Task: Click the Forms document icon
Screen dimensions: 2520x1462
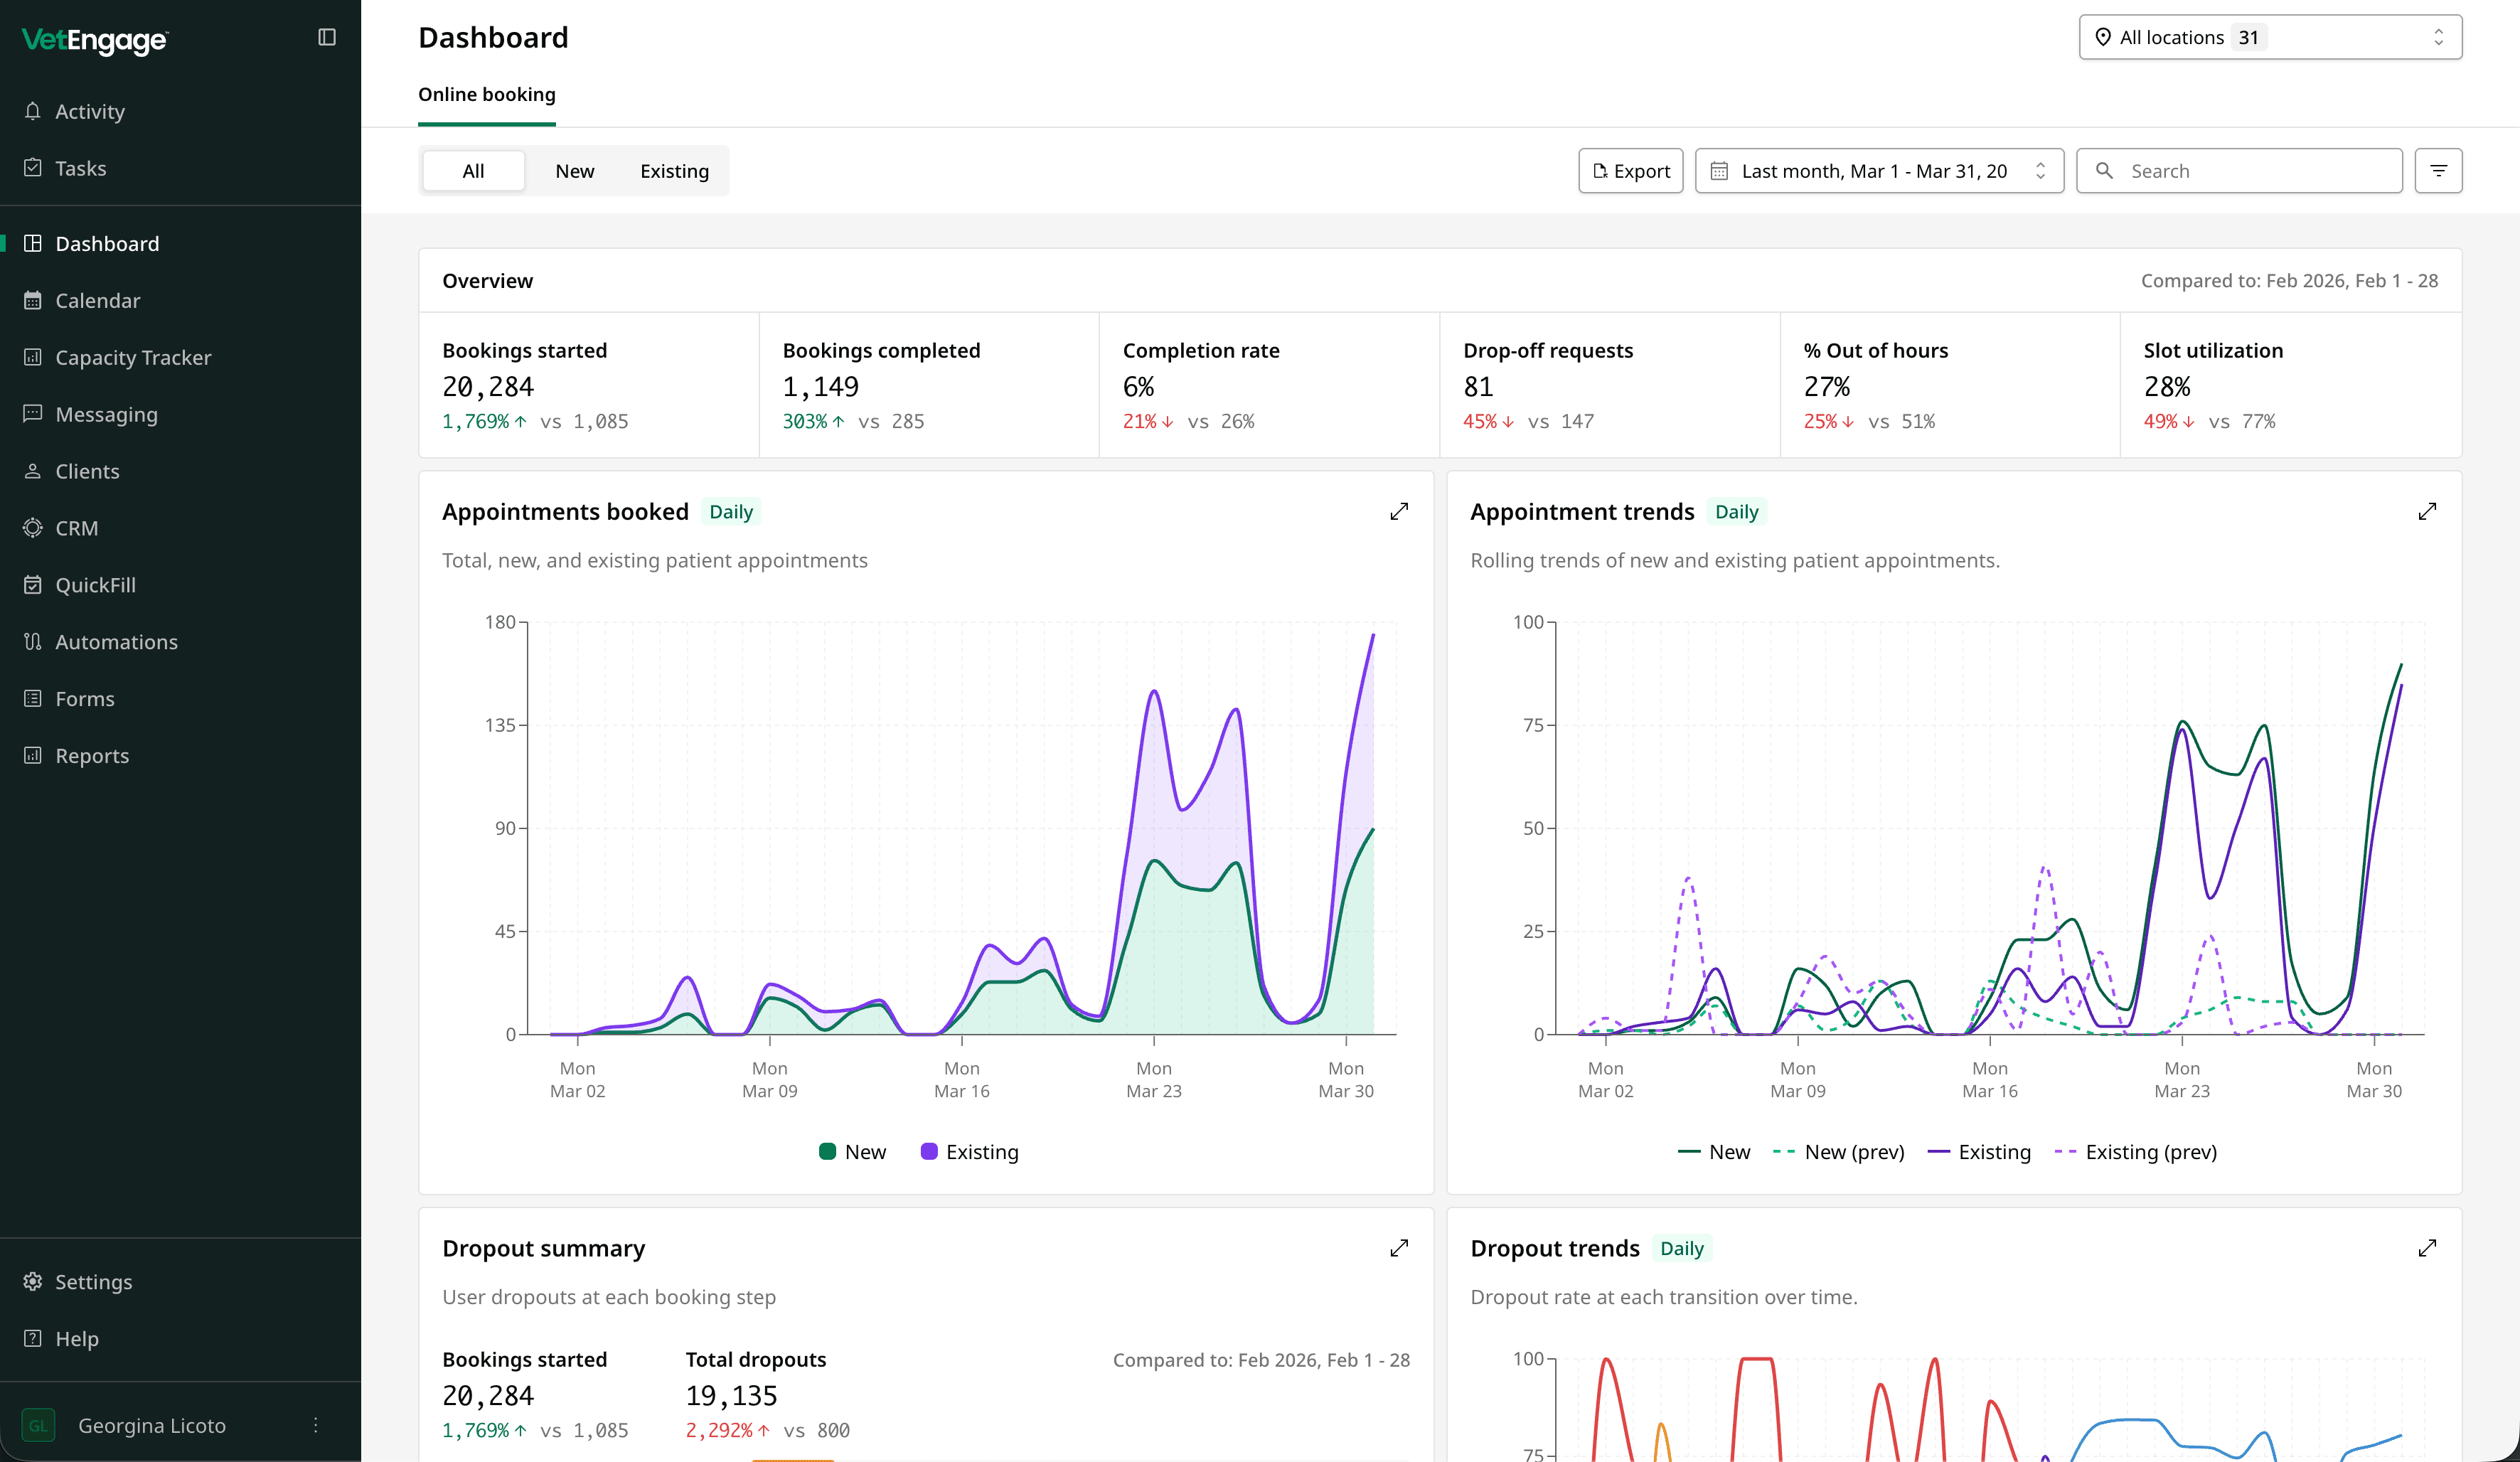Action: point(33,699)
